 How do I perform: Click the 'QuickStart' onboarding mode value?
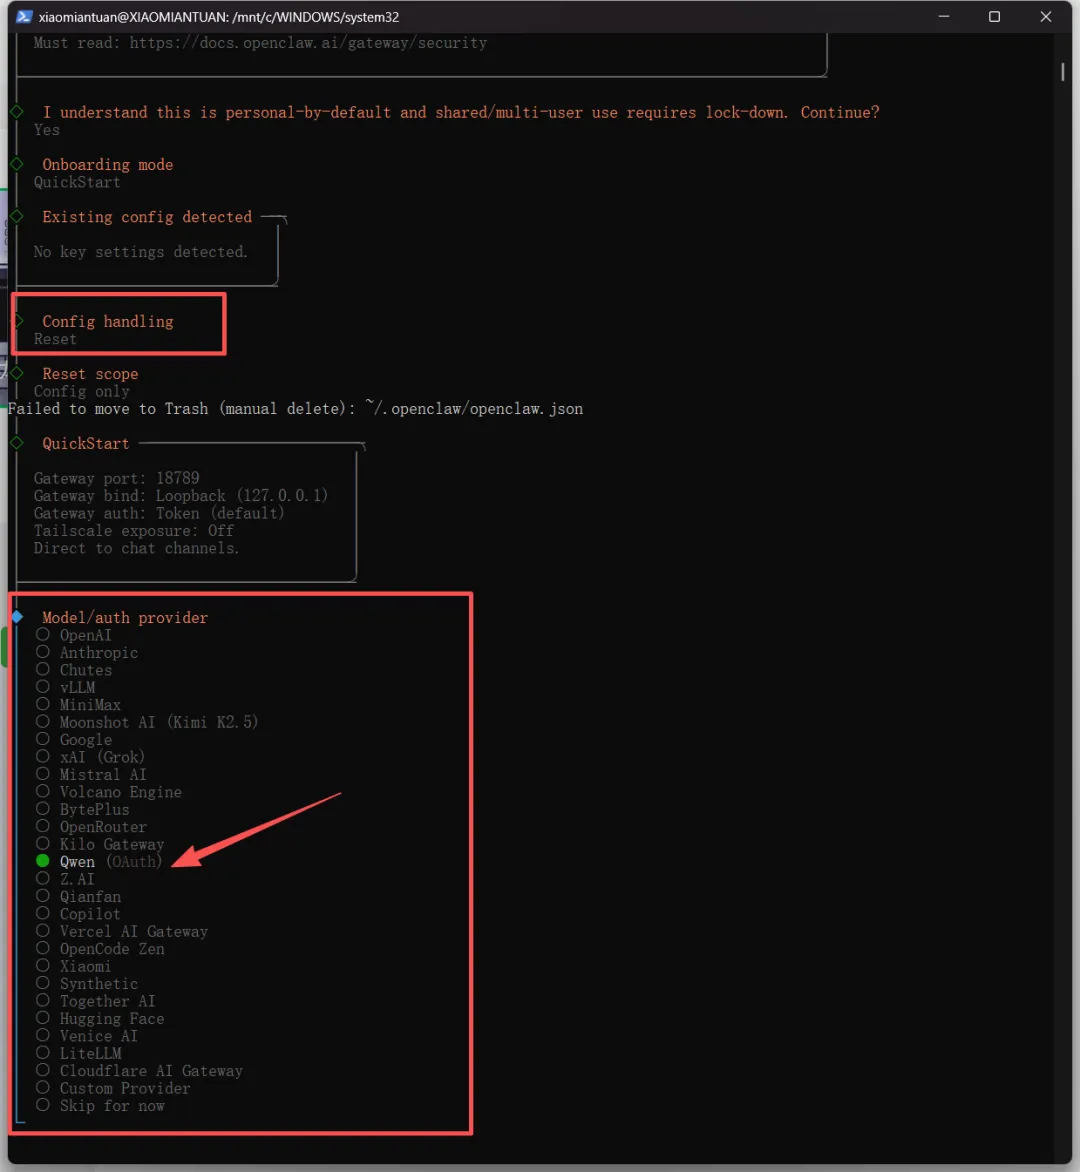click(x=77, y=182)
